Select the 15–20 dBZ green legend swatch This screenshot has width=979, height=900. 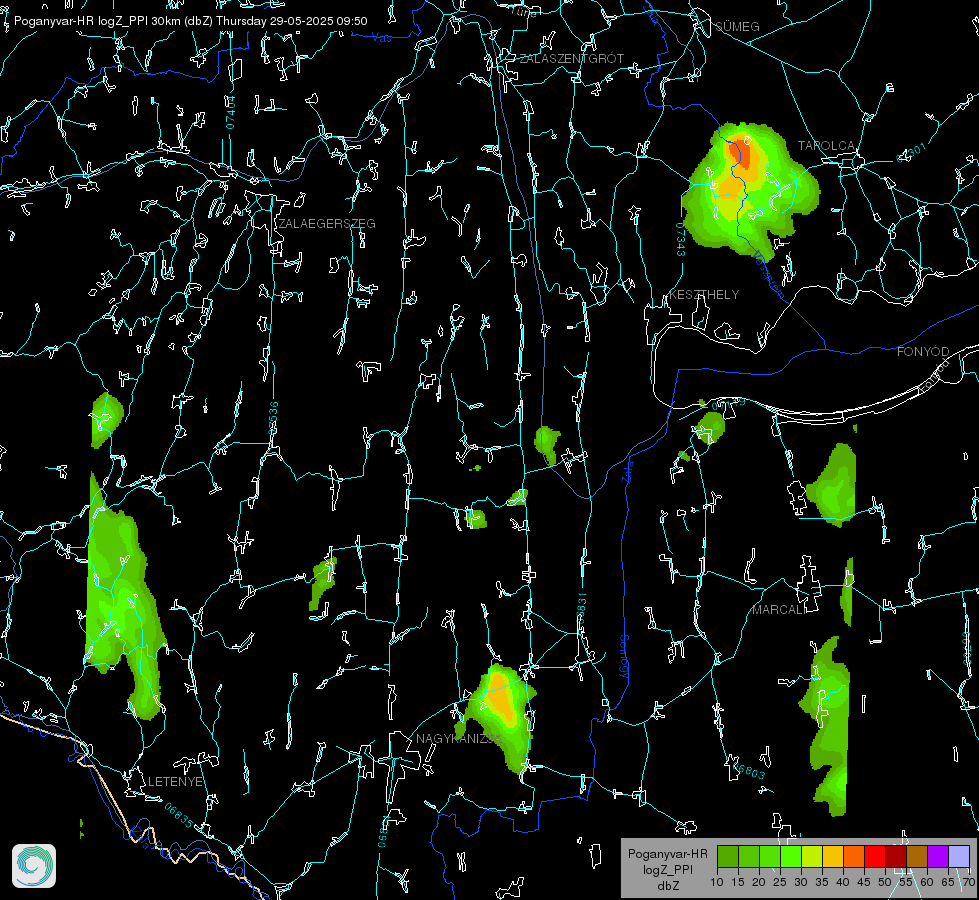click(x=749, y=856)
